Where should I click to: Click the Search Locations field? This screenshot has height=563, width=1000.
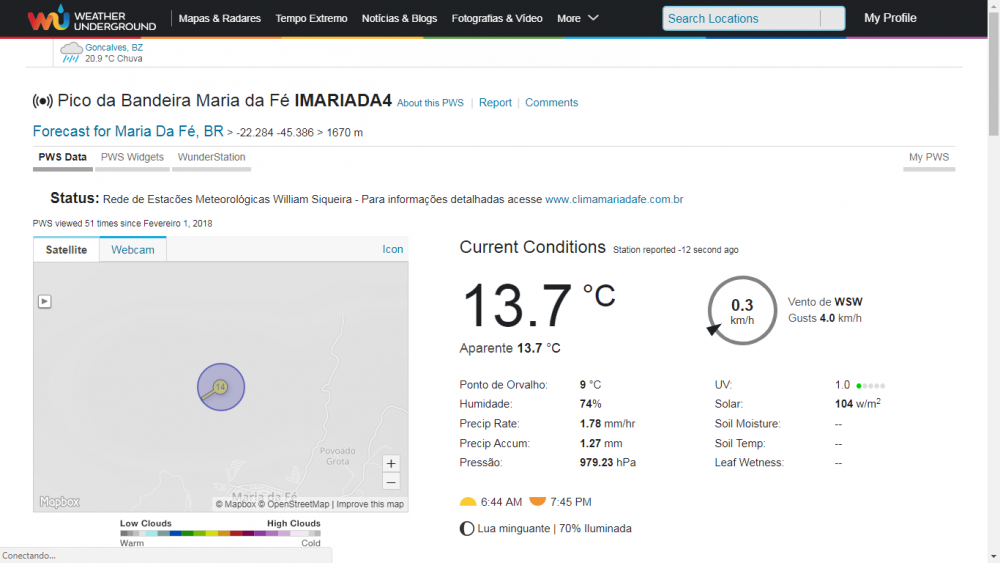click(741, 18)
